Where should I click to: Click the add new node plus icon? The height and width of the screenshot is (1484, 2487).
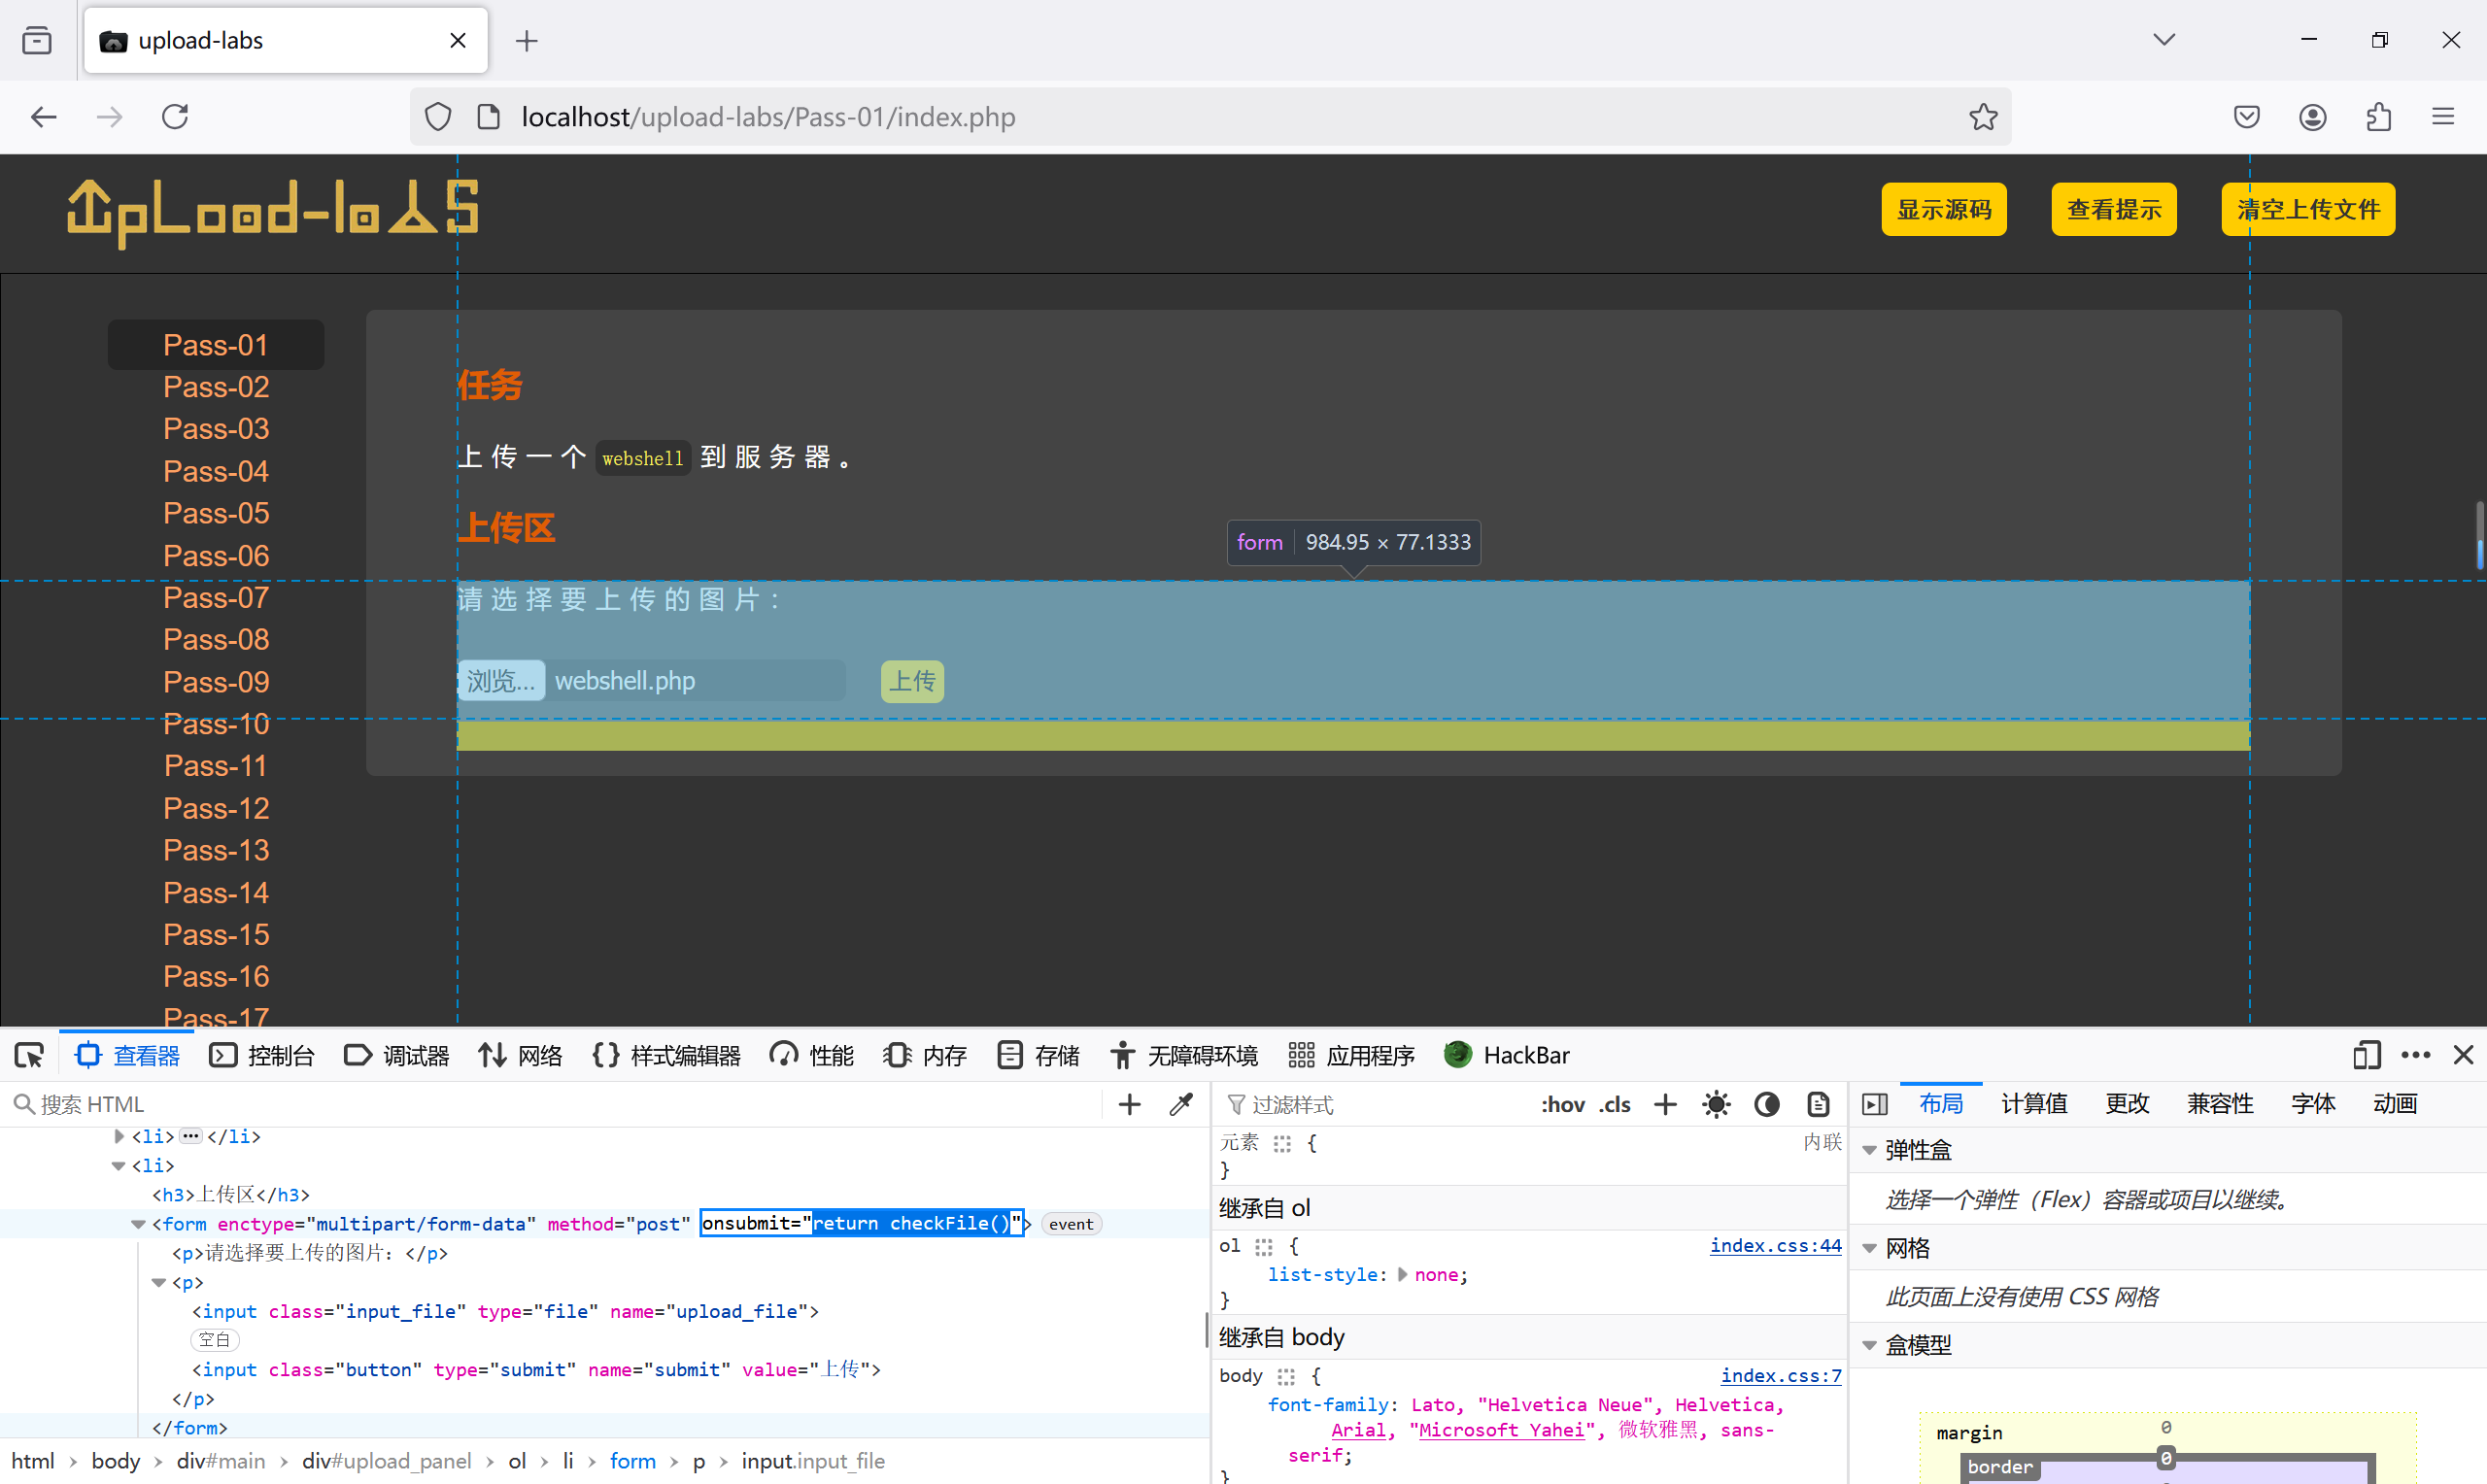pyautogui.click(x=1129, y=1104)
